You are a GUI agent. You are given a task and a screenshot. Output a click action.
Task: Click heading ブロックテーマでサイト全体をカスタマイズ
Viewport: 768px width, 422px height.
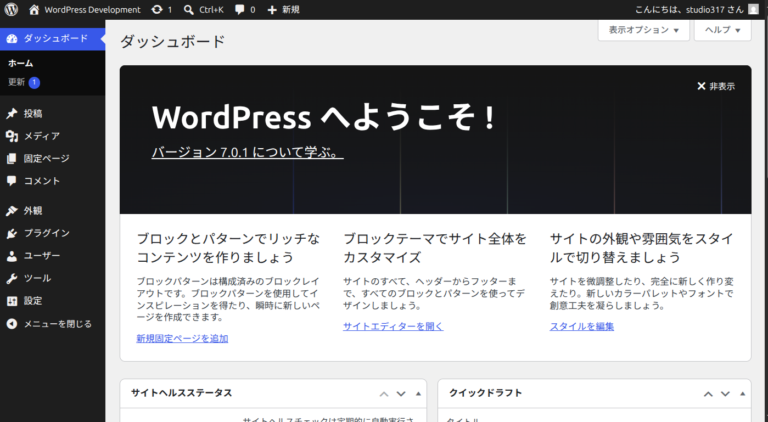click(x=435, y=248)
